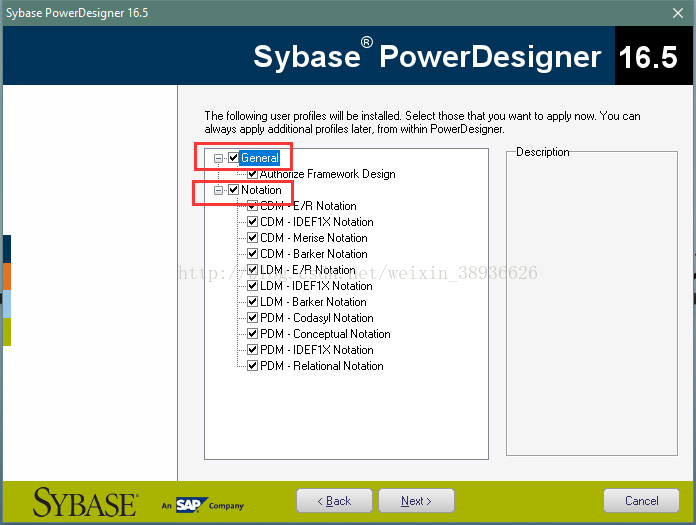Uncheck the General profile checkbox
The image size is (696, 525).
tap(233, 158)
